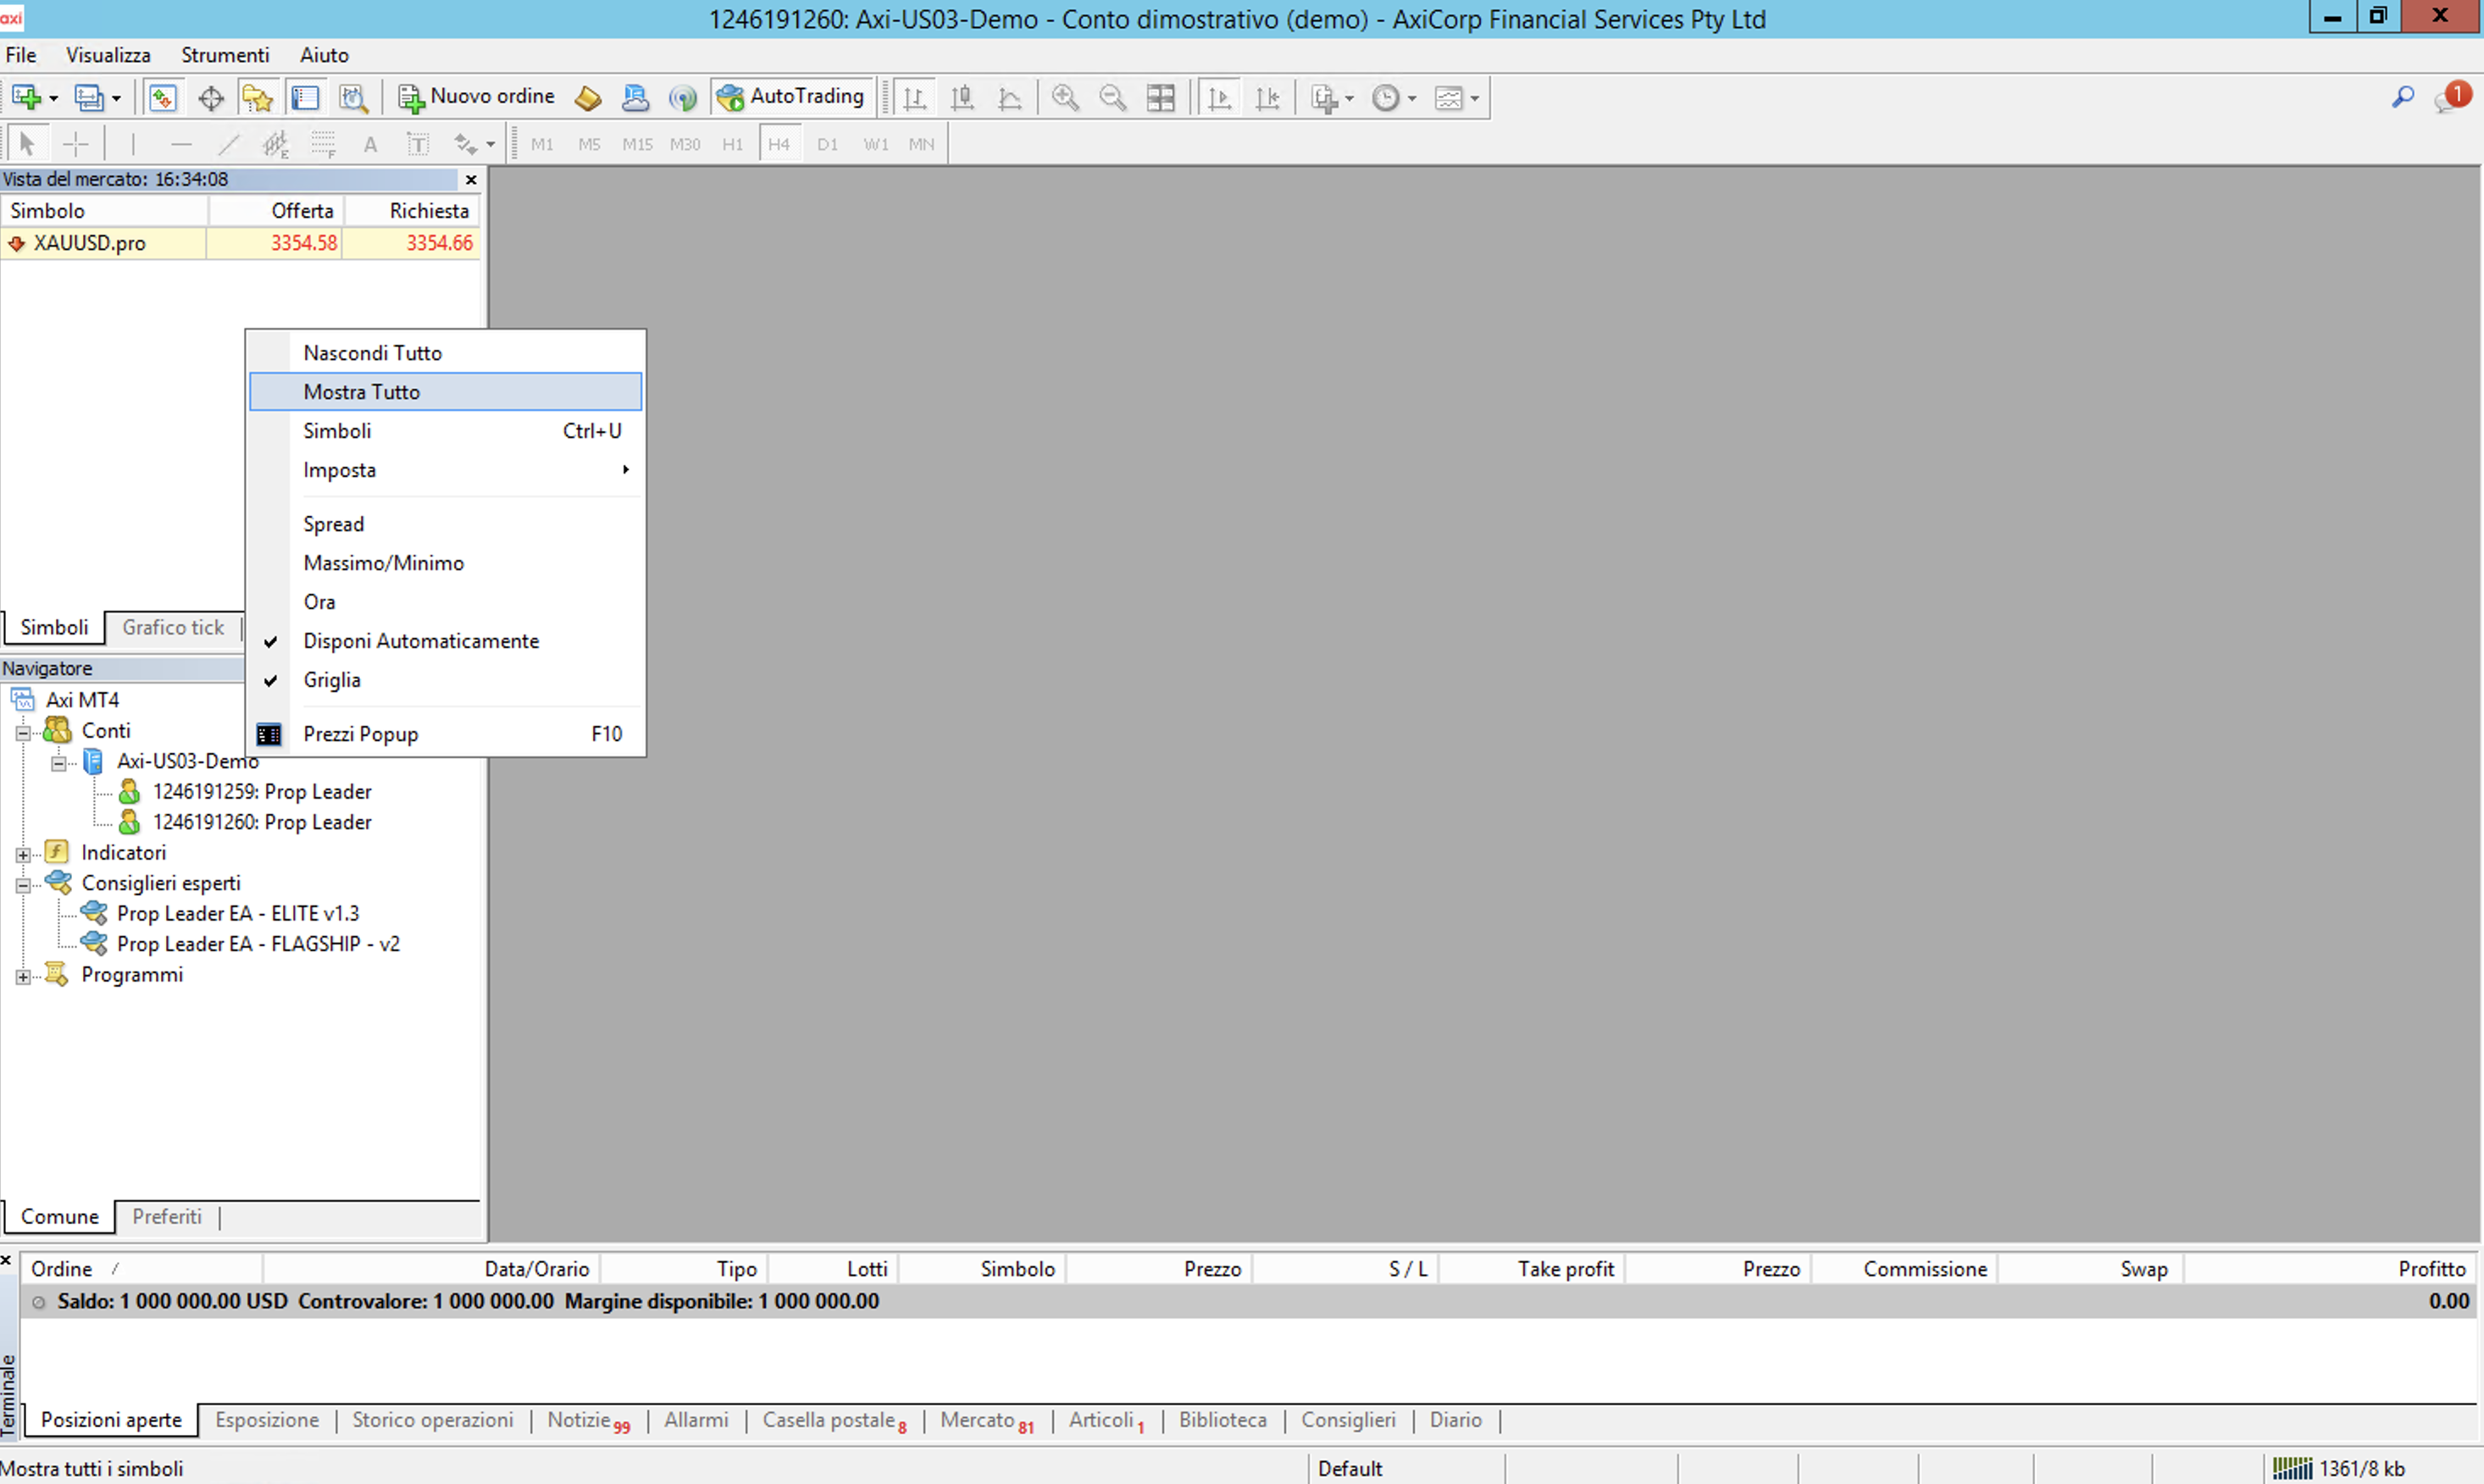Select the XAUUSD.pro symbol row
Image resolution: width=2484 pixels, height=1484 pixels.
click(x=90, y=243)
